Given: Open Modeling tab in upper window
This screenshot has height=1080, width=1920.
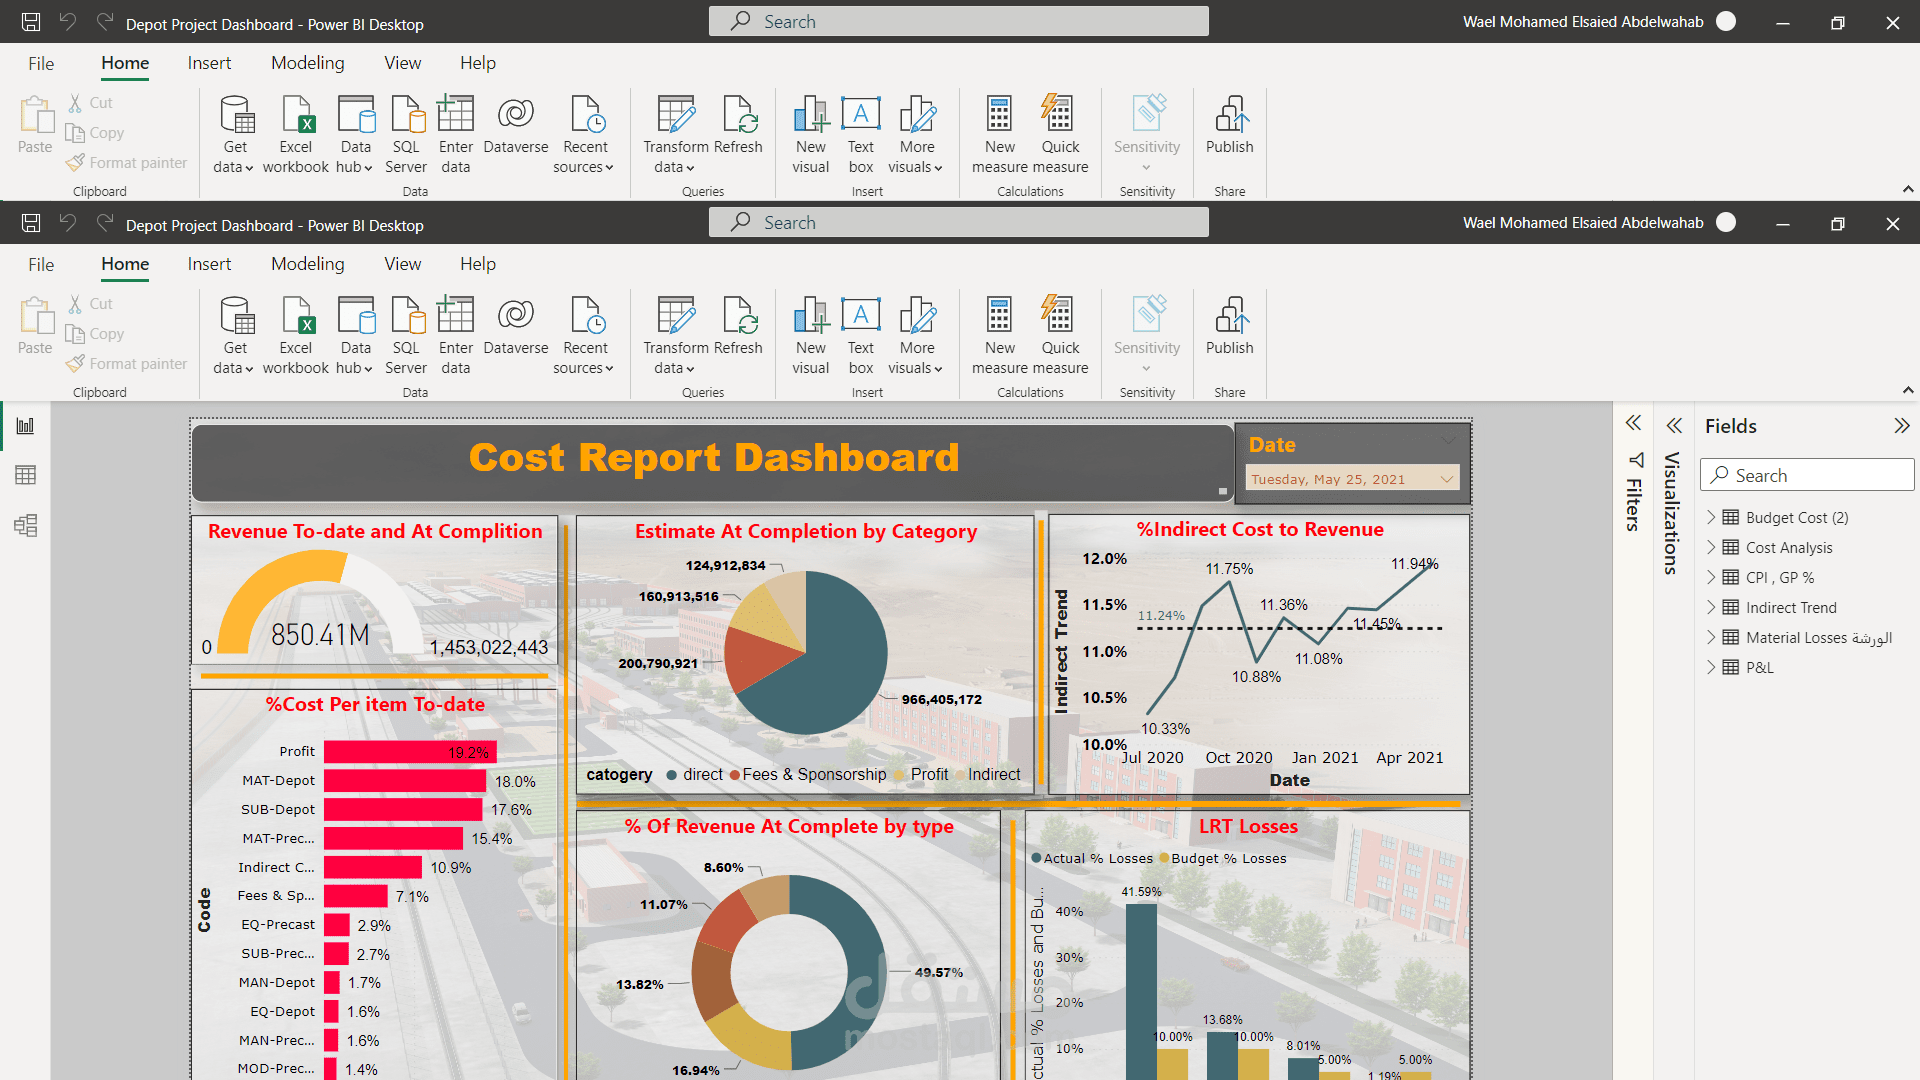Looking at the screenshot, I should pos(308,63).
